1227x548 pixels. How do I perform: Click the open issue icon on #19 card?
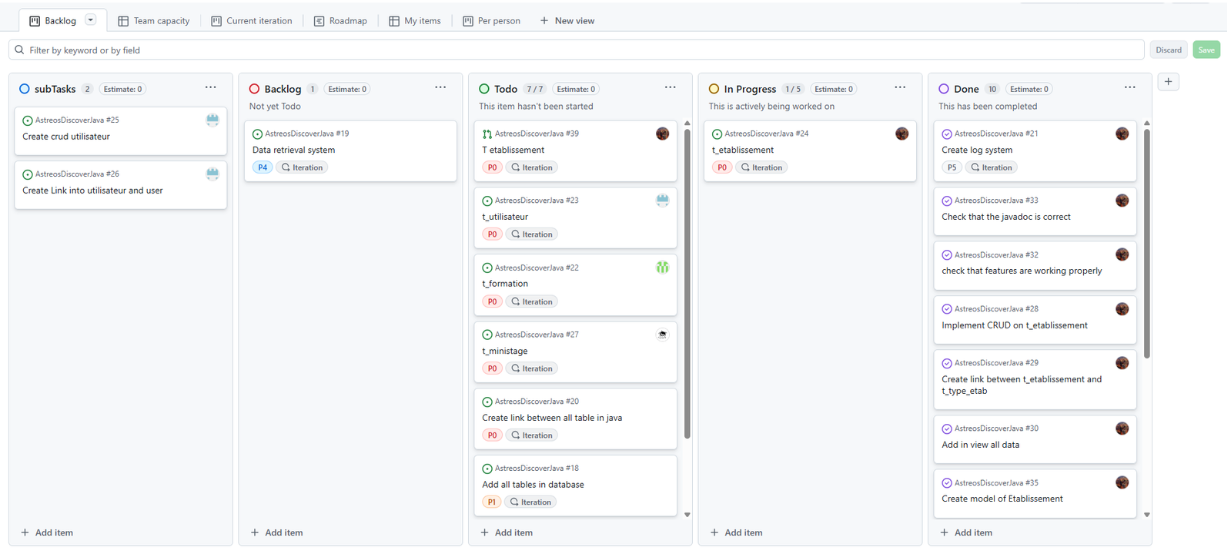[x=257, y=134]
